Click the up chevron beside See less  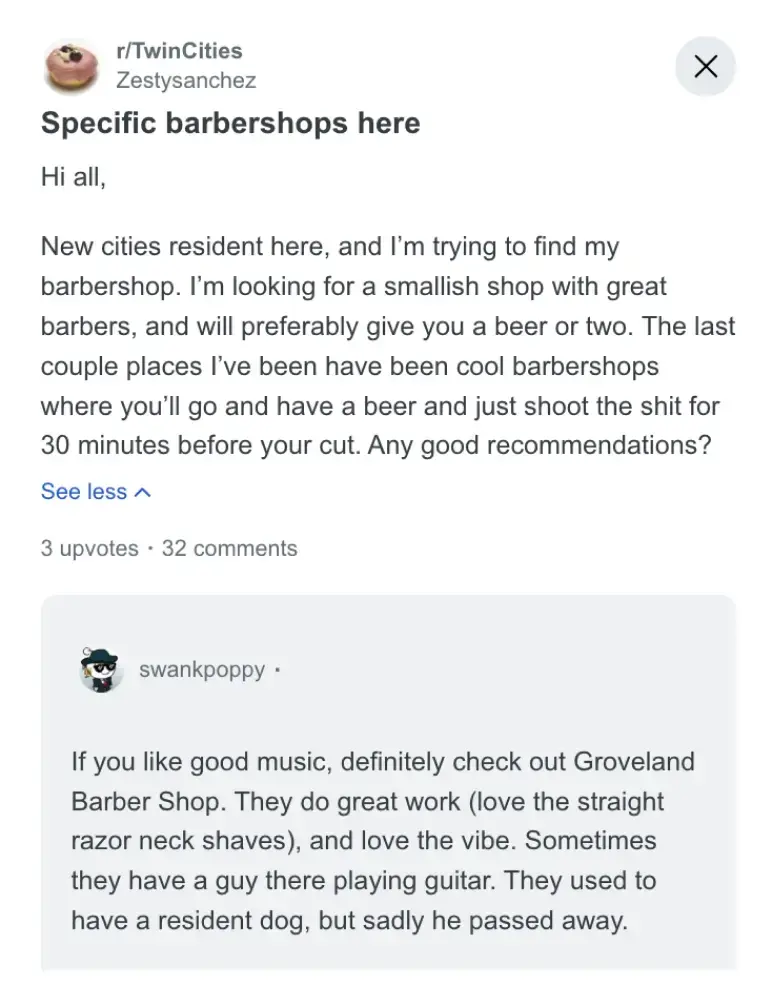coord(142,492)
